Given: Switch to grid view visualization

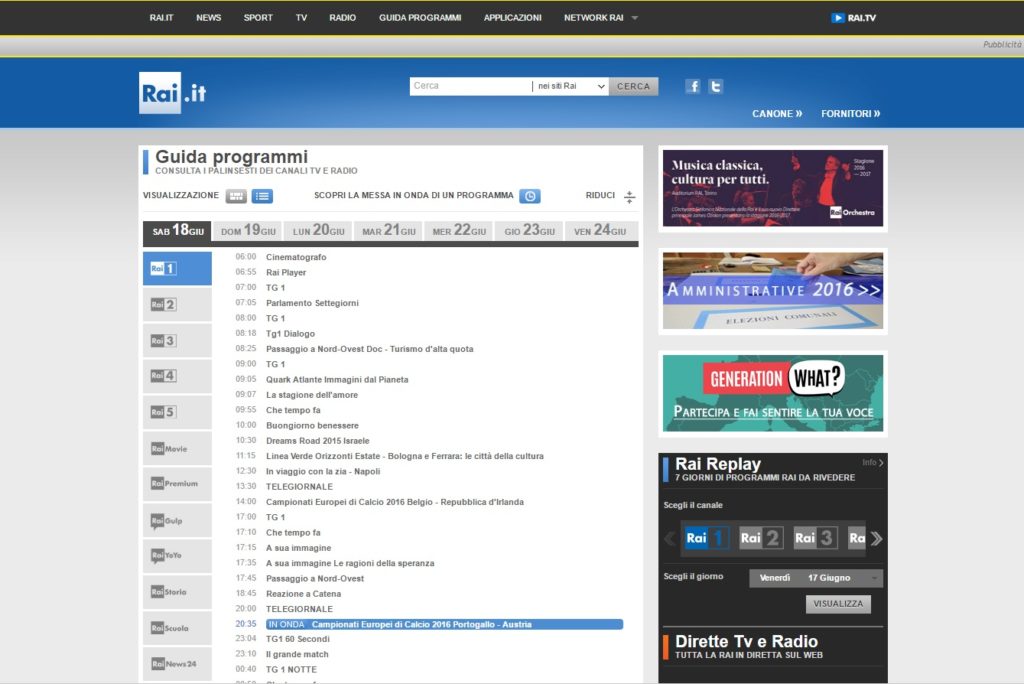Looking at the screenshot, I should click(236, 196).
